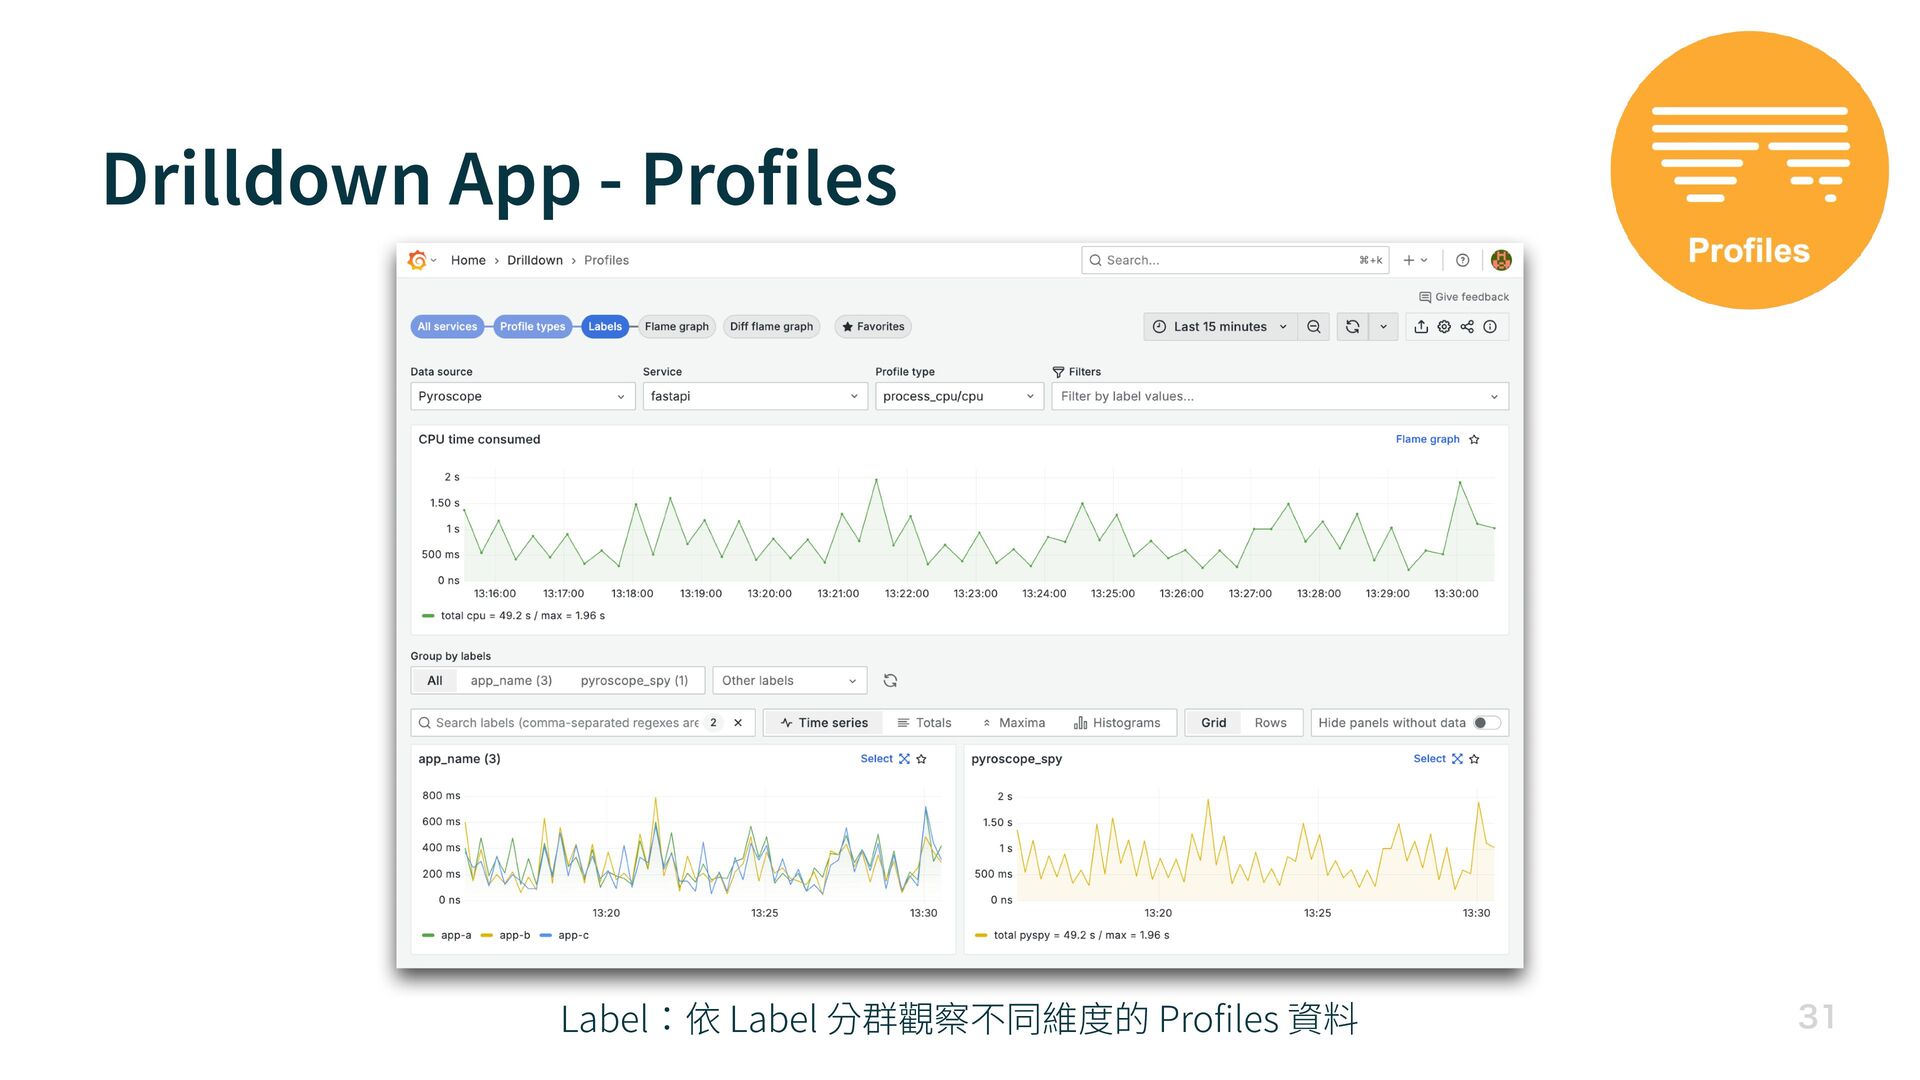Open plugin settings gear icon

[x=1444, y=327]
